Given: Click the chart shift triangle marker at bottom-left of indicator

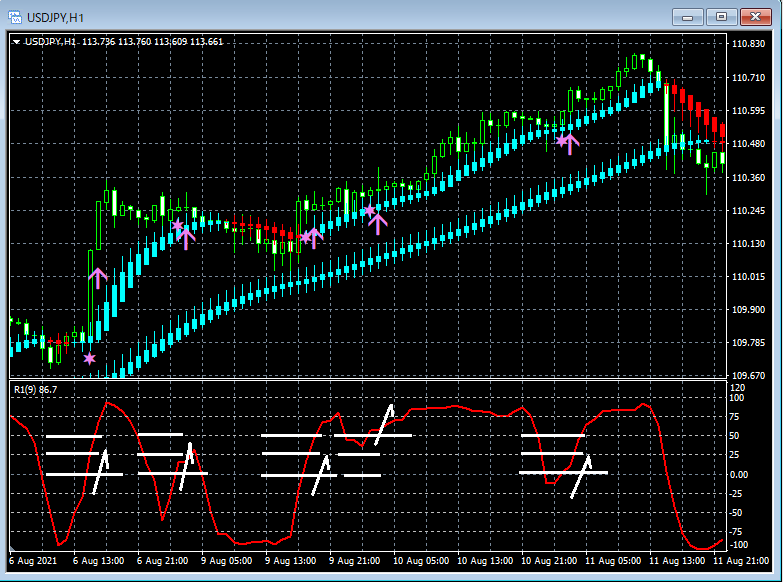Looking at the screenshot, I should [12, 548].
